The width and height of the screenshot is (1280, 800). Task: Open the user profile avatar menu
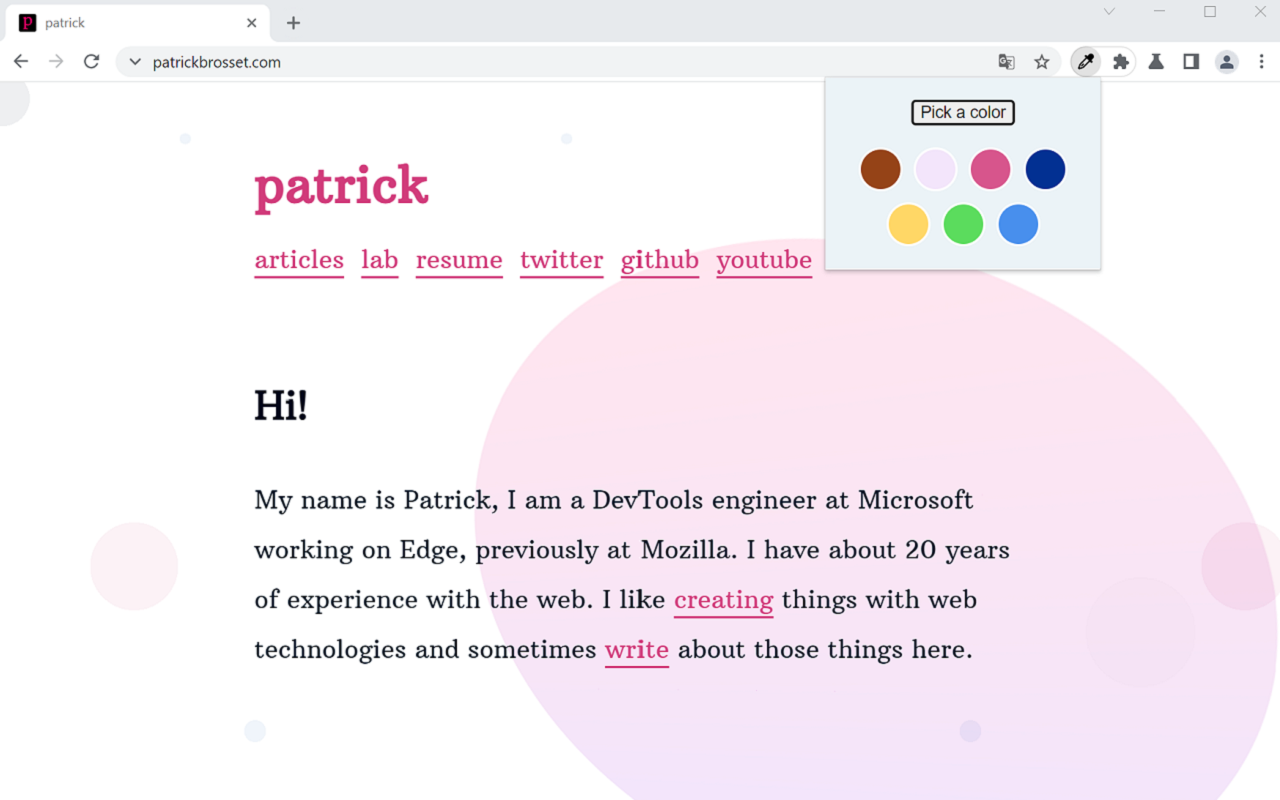click(x=1226, y=62)
